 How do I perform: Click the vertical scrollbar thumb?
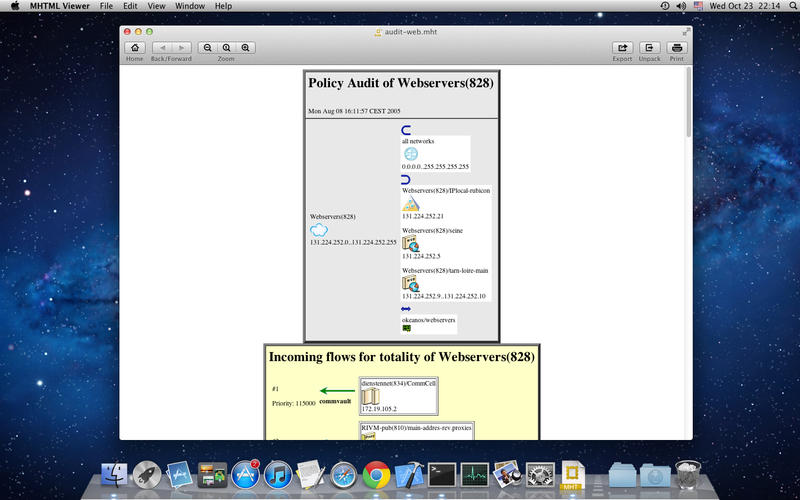pos(689,102)
